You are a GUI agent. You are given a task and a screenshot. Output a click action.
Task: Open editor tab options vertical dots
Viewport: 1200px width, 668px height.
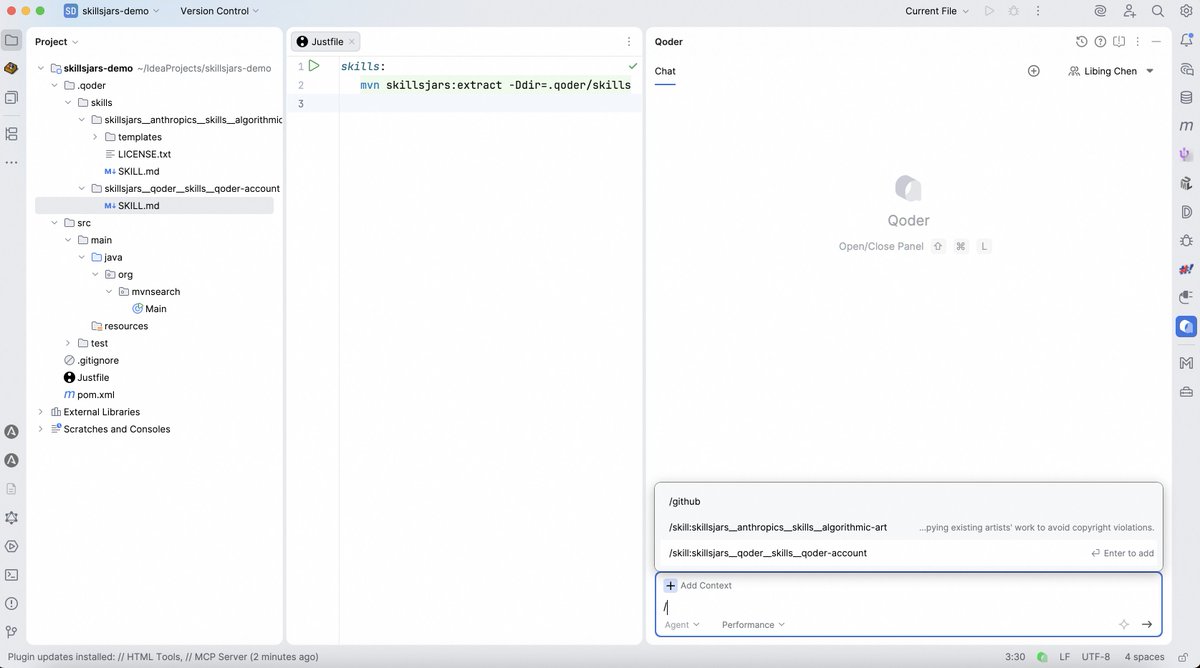click(628, 42)
